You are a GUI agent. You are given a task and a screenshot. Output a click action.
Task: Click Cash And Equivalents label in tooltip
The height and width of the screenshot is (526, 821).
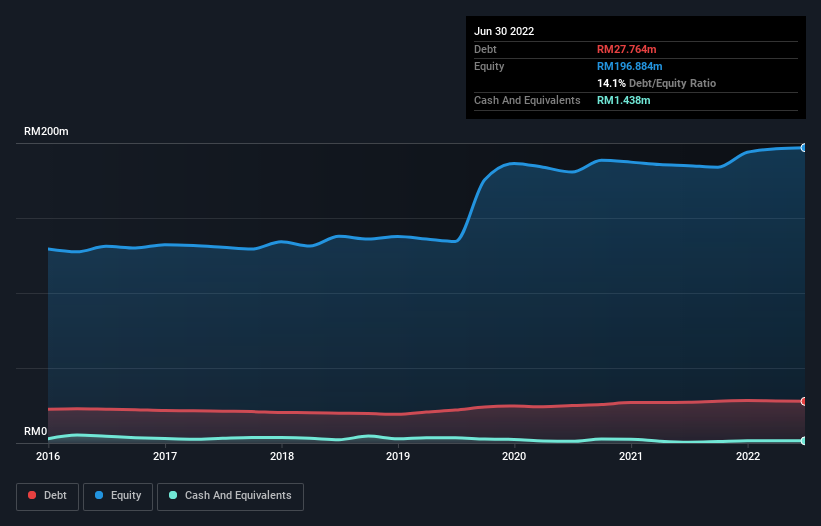pyautogui.click(x=527, y=100)
